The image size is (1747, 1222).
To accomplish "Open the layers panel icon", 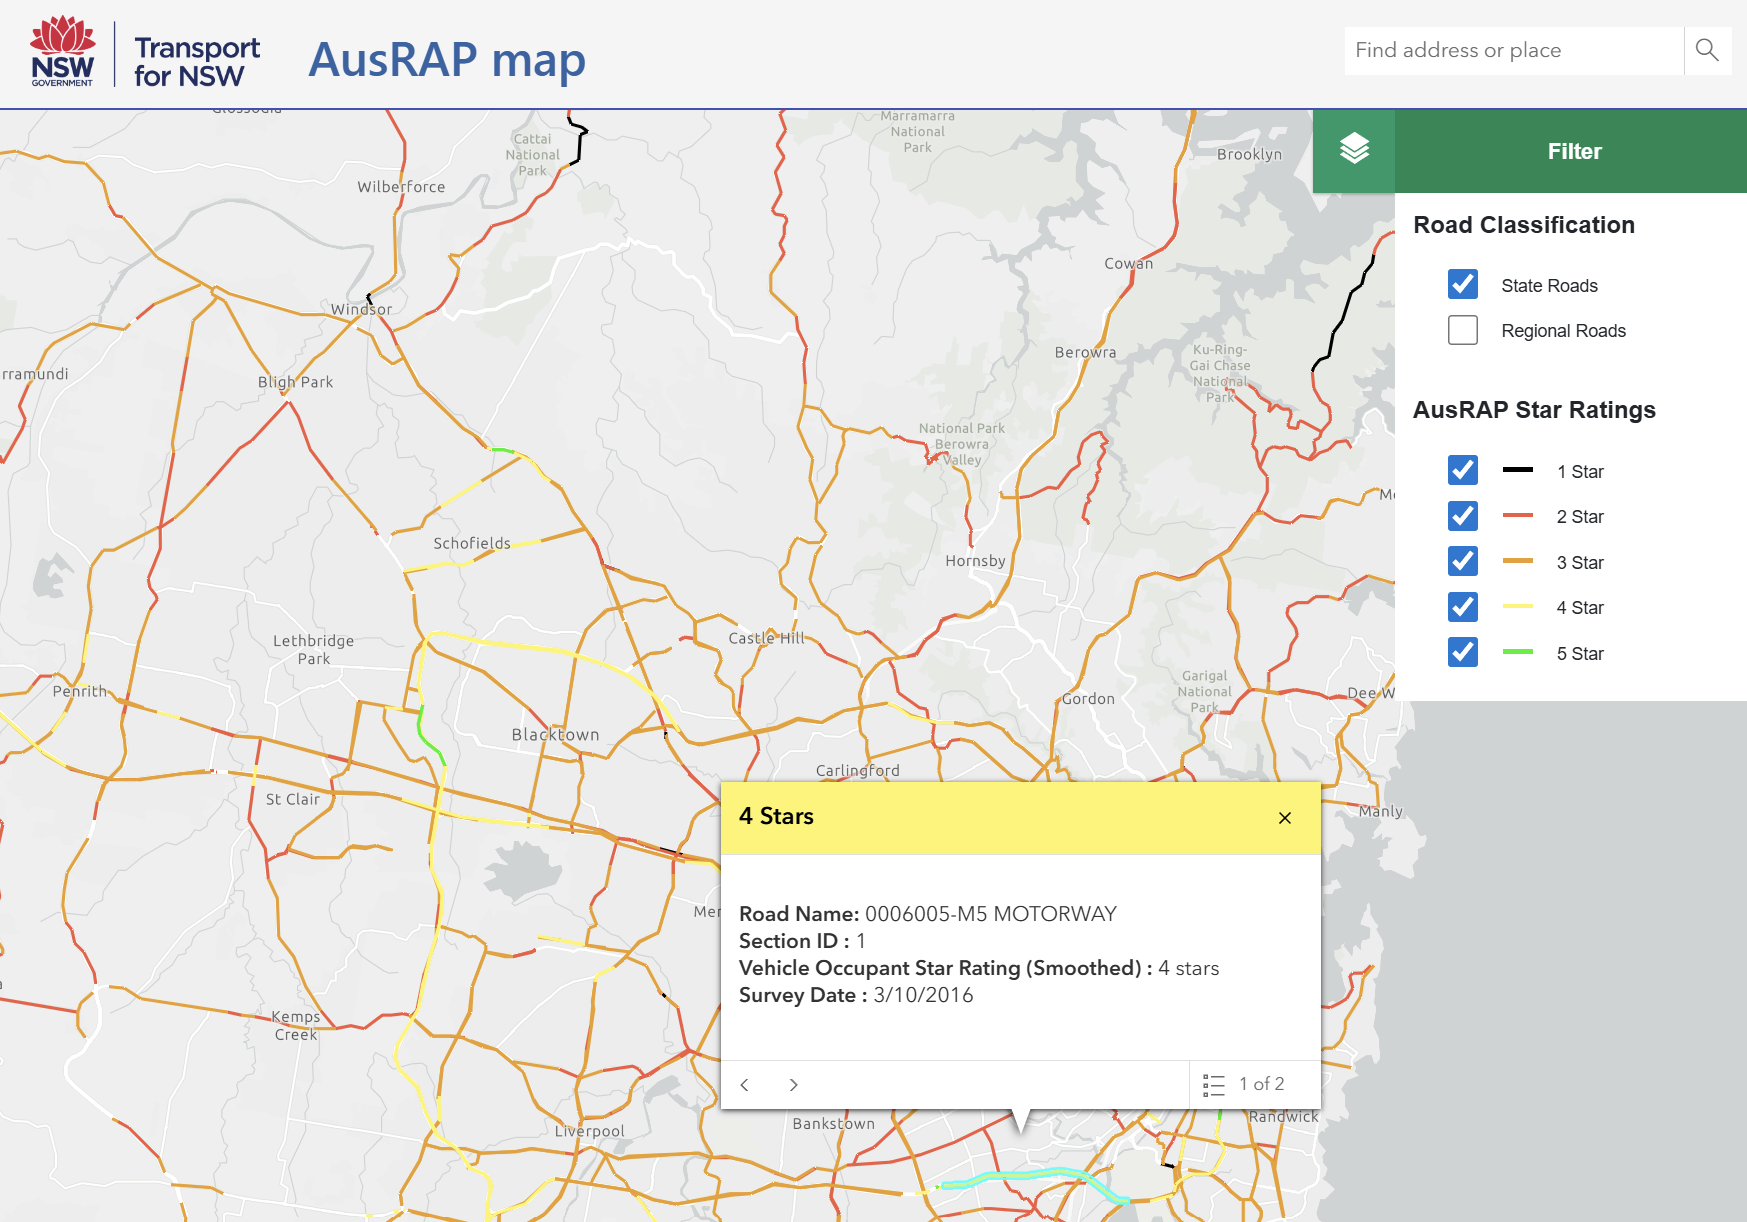I will click(1354, 150).
